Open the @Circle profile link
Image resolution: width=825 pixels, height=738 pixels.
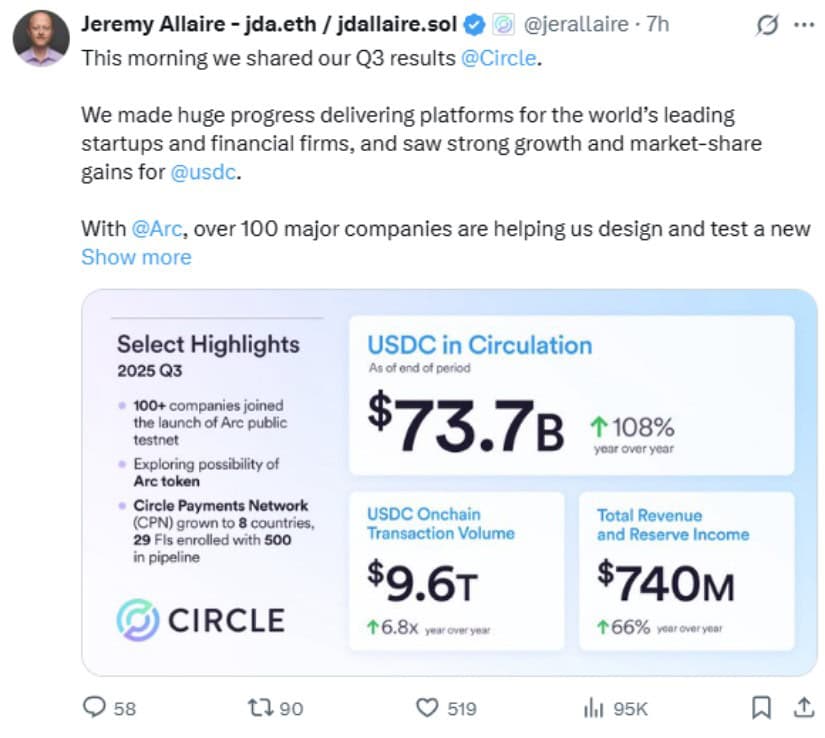[x=499, y=58]
